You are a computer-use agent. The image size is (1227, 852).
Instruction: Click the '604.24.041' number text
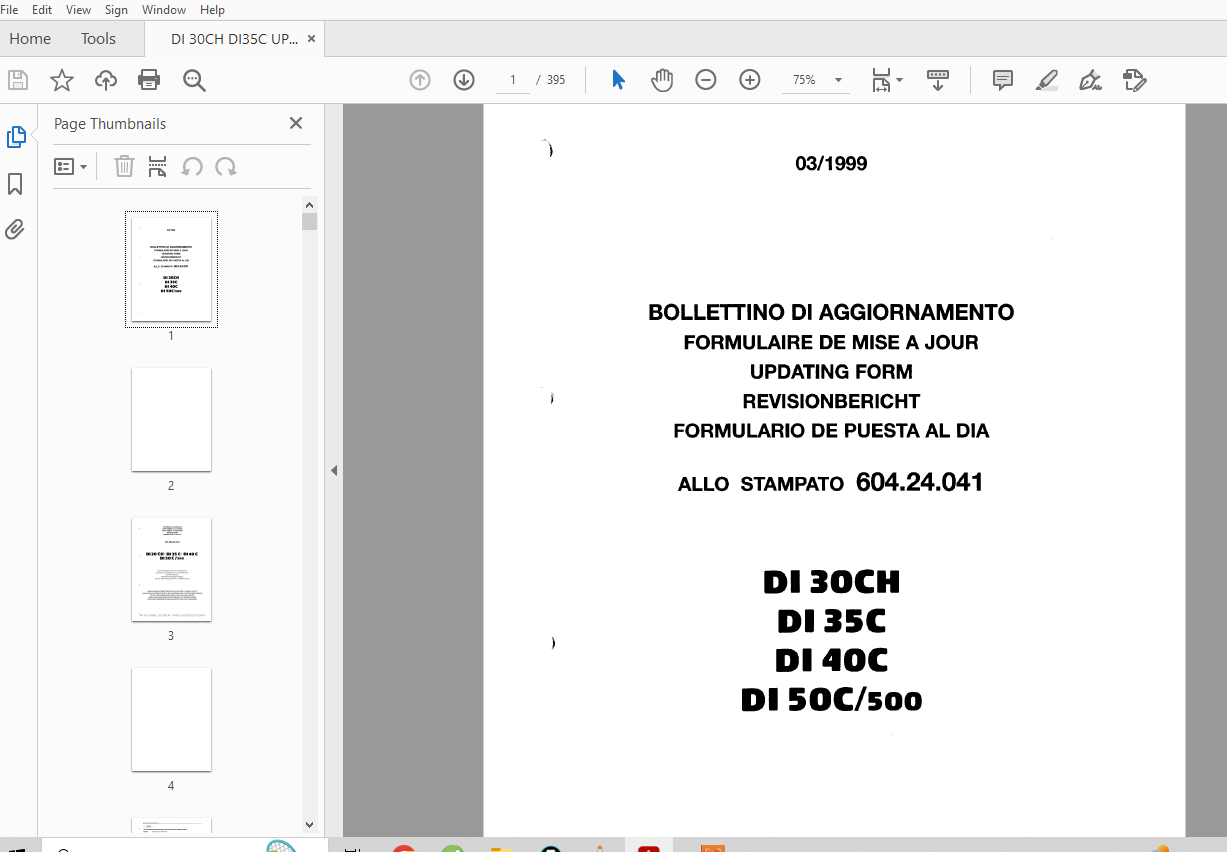919,483
